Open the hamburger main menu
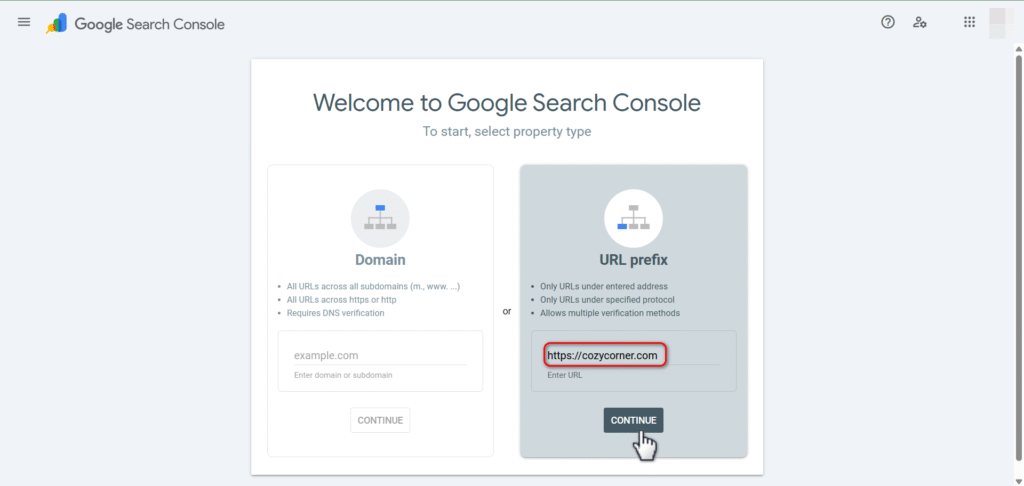 tap(24, 22)
